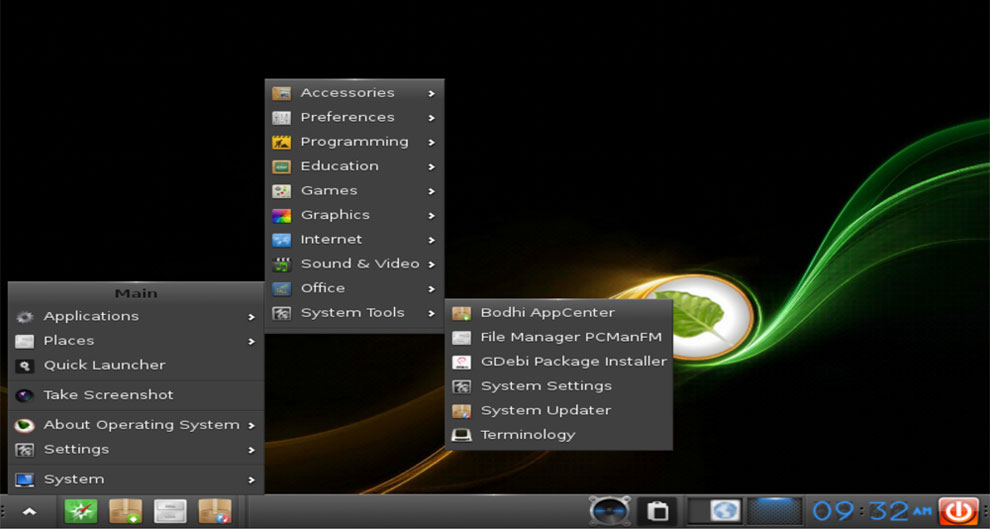Expand the Applications arrow in Main menu
The height and width of the screenshot is (529, 990).
[x=251, y=317]
